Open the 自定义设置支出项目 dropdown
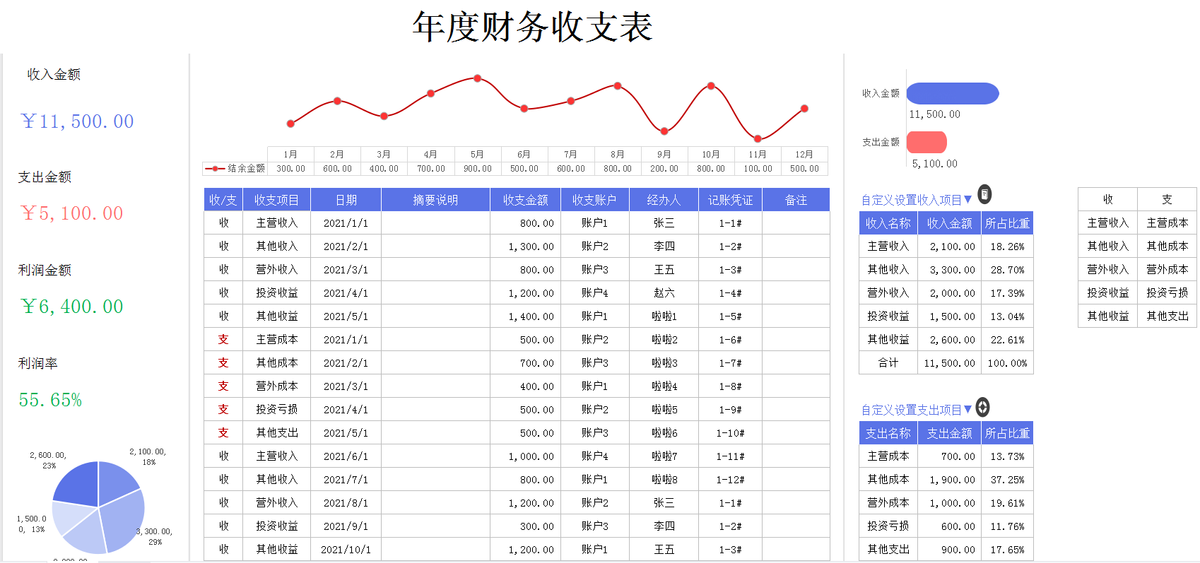The height and width of the screenshot is (563, 1200). click(x=967, y=410)
